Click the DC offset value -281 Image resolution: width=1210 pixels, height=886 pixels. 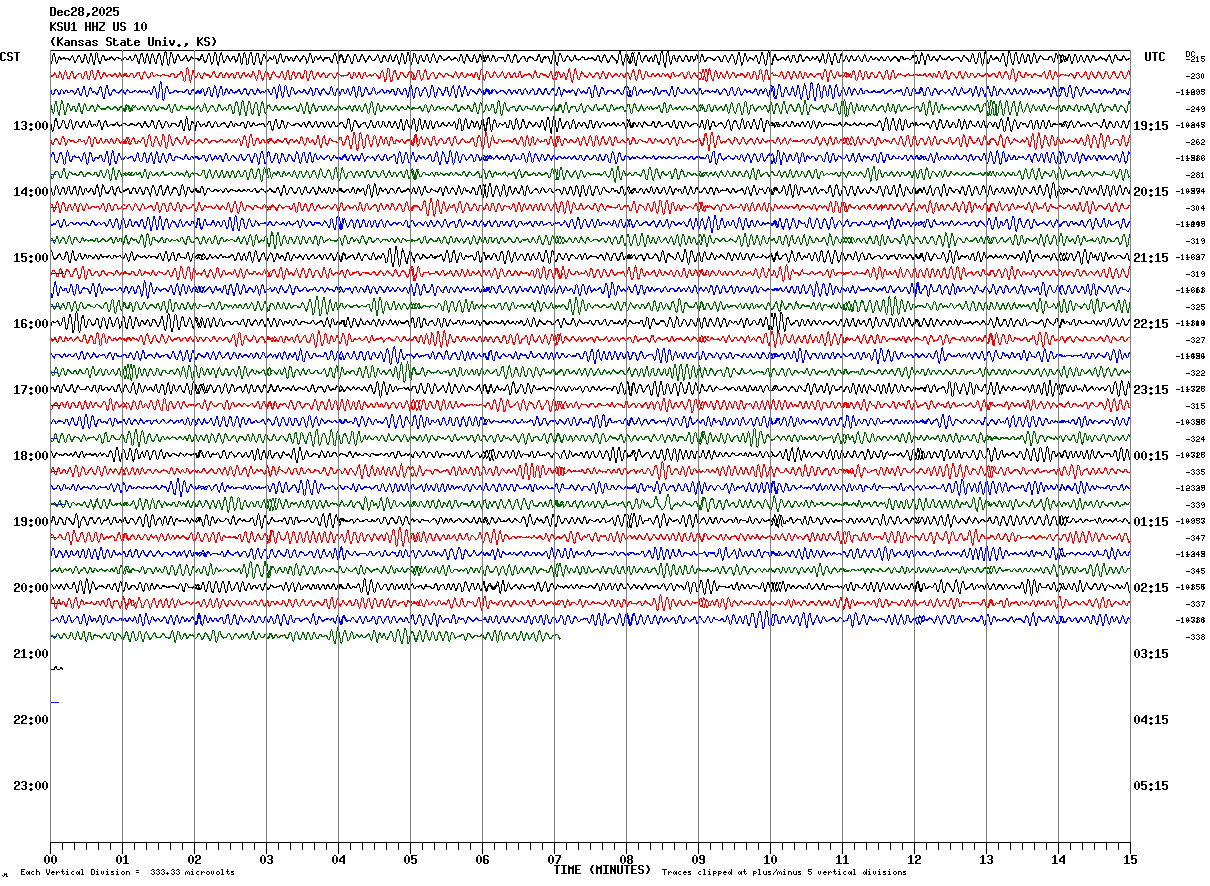pyautogui.click(x=1195, y=175)
